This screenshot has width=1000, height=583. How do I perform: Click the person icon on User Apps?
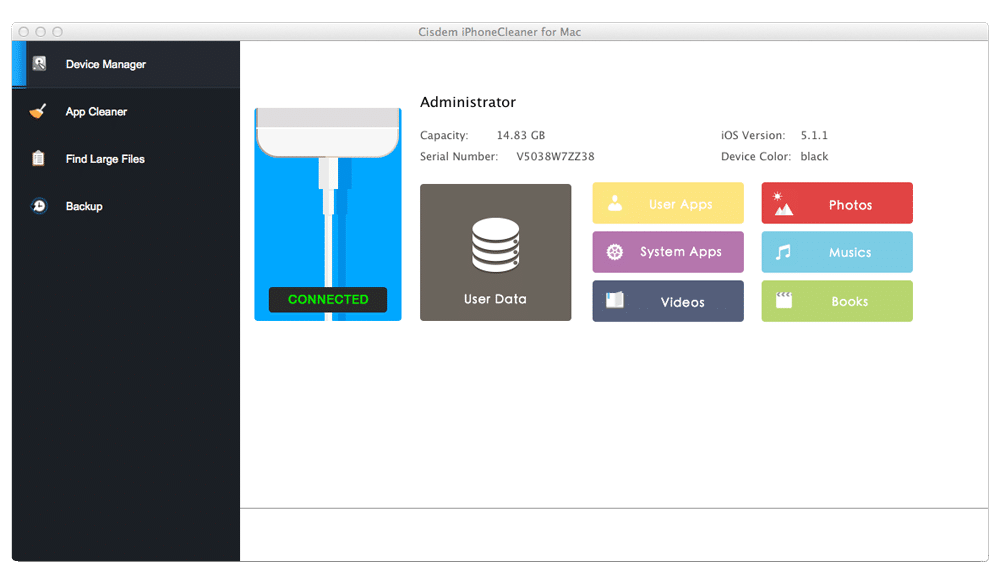click(x=615, y=203)
